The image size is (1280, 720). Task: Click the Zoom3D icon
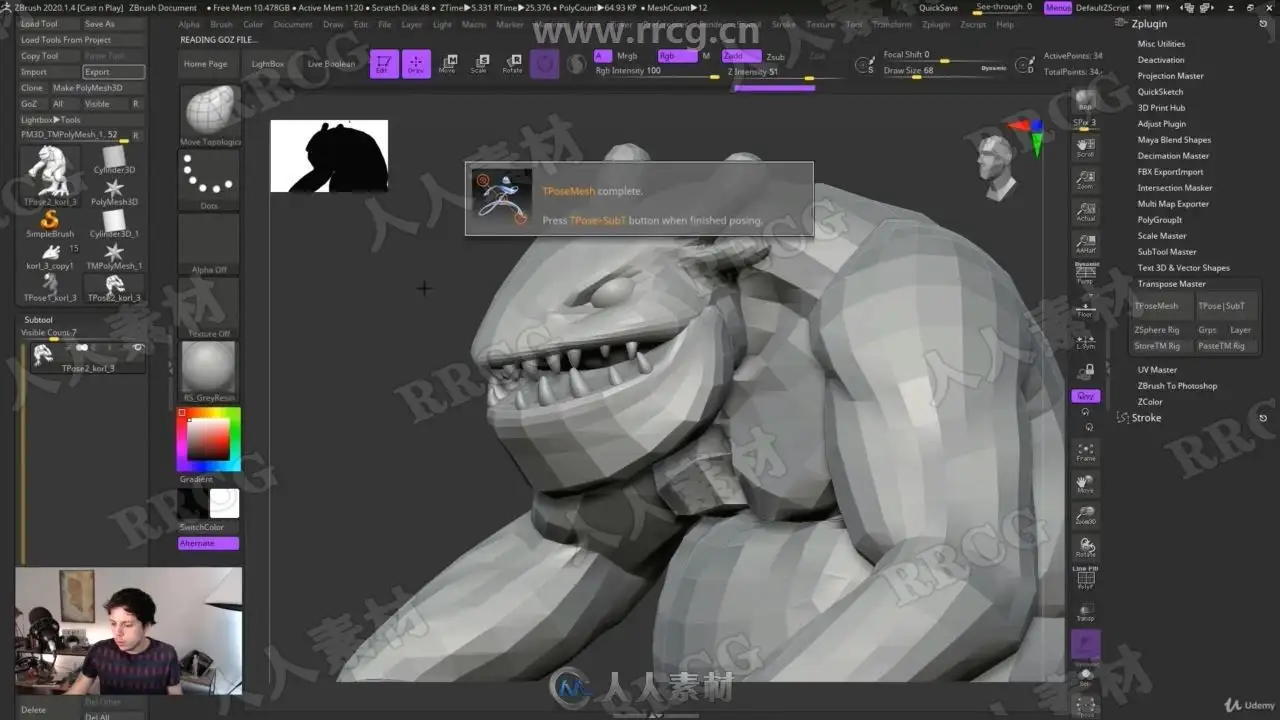click(1085, 516)
